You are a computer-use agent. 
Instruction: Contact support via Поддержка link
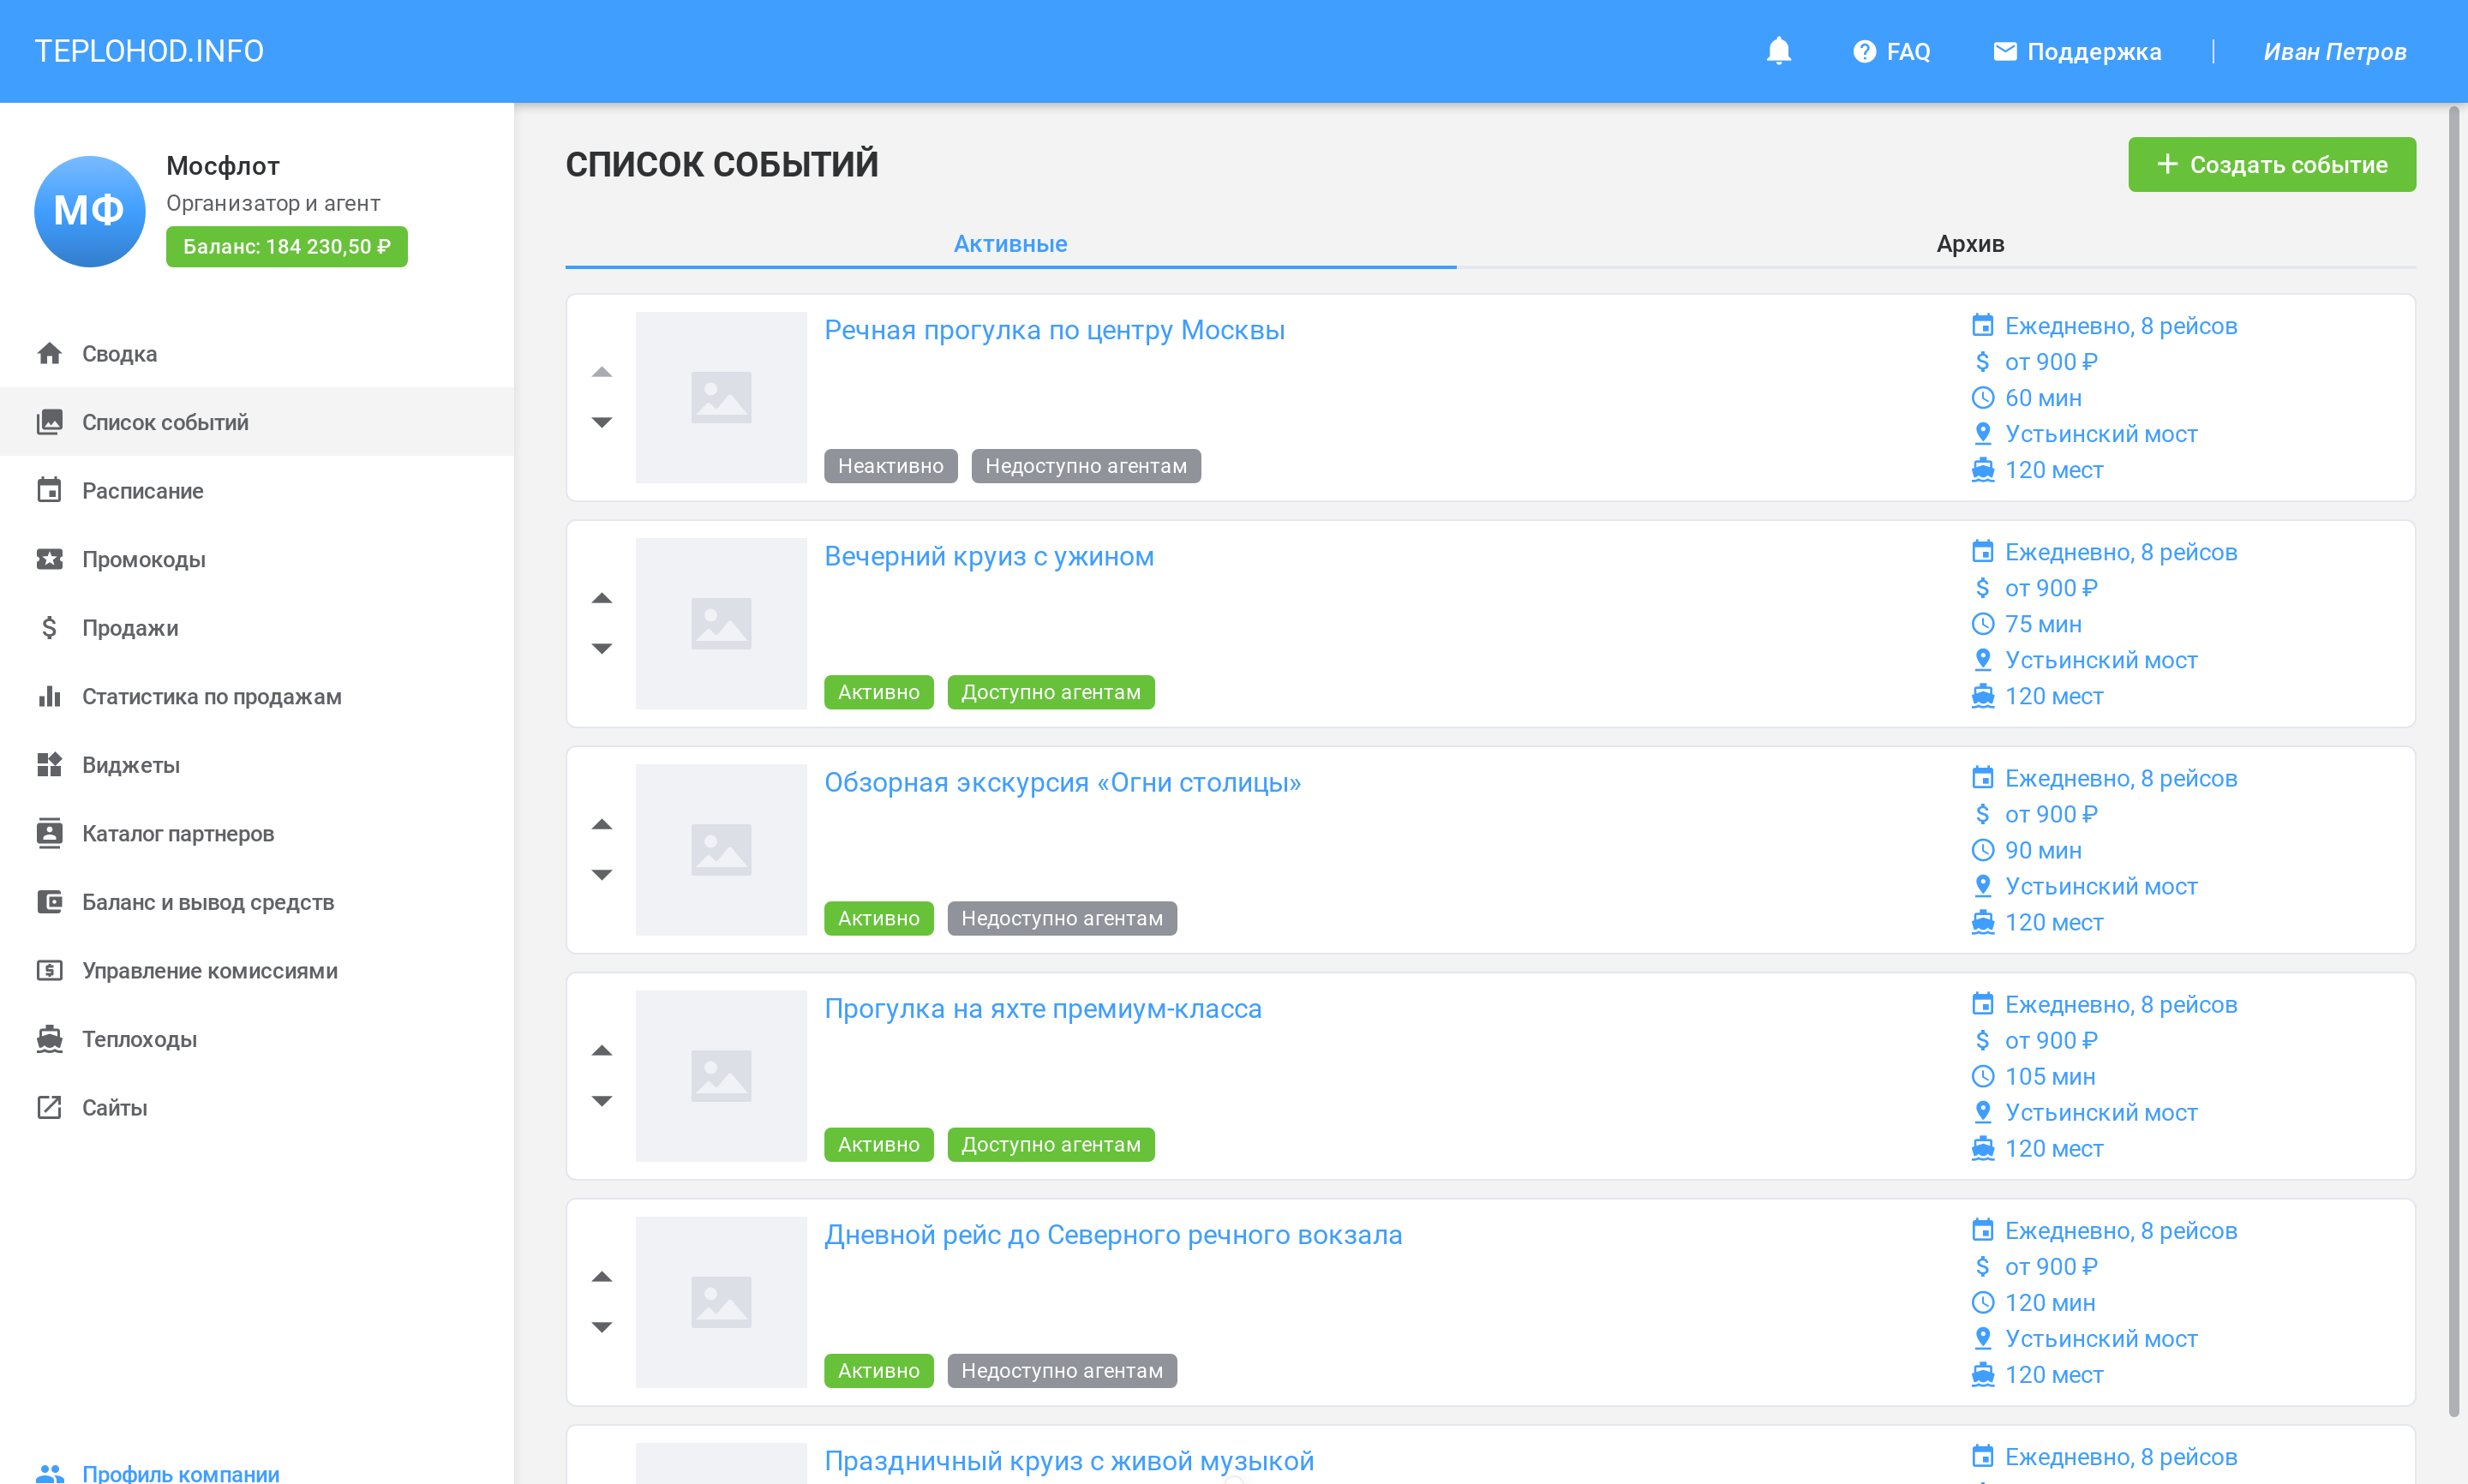pos(2076,51)
